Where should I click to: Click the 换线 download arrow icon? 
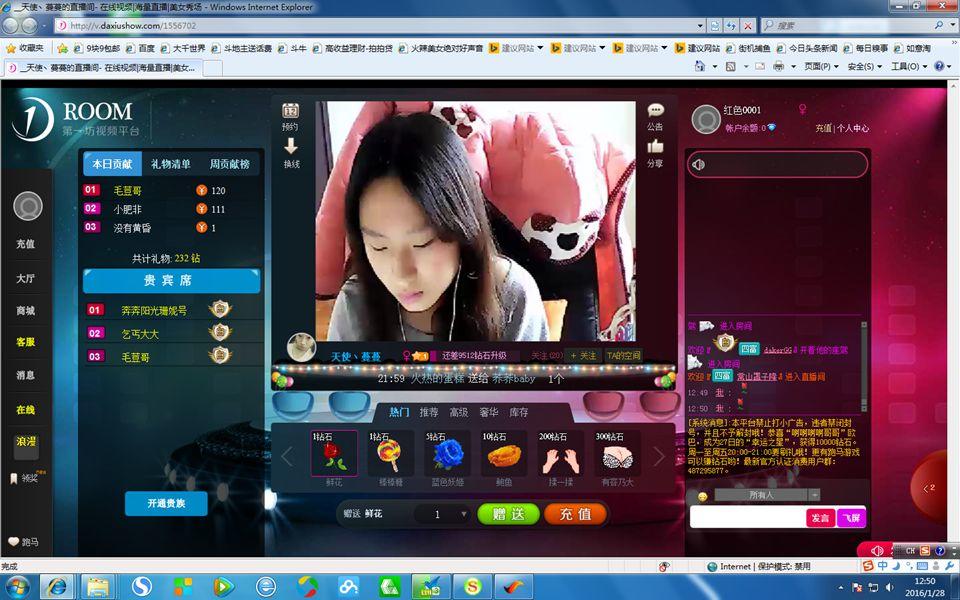point(291,146)
